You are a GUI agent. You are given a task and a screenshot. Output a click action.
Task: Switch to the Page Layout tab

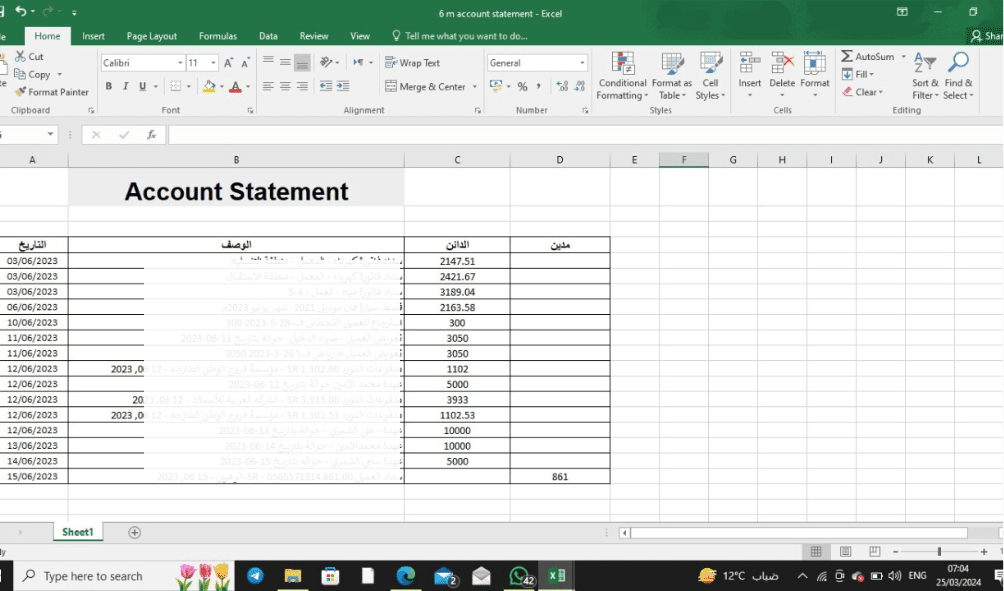152,36
